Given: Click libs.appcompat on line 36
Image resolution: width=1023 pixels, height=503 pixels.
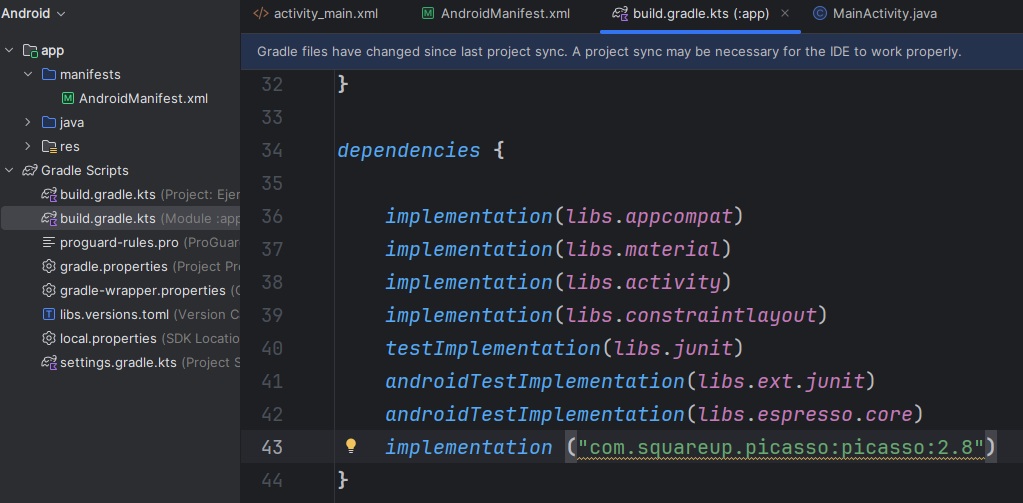Looking at the screenshot, I should coord(649,216).
